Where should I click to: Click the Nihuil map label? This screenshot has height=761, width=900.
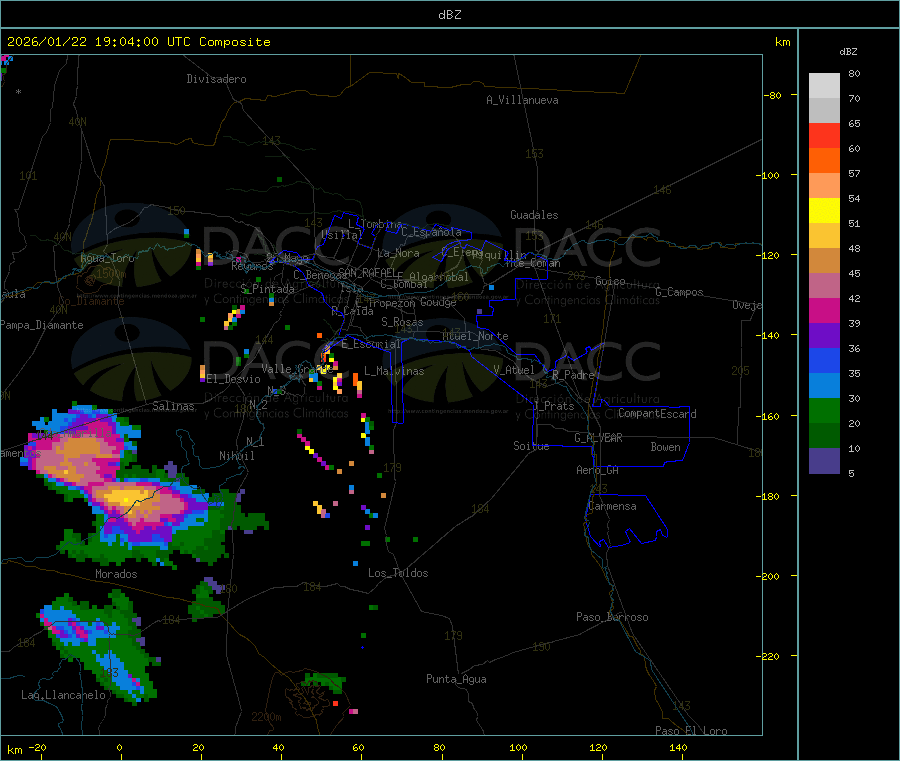point(237,456)
